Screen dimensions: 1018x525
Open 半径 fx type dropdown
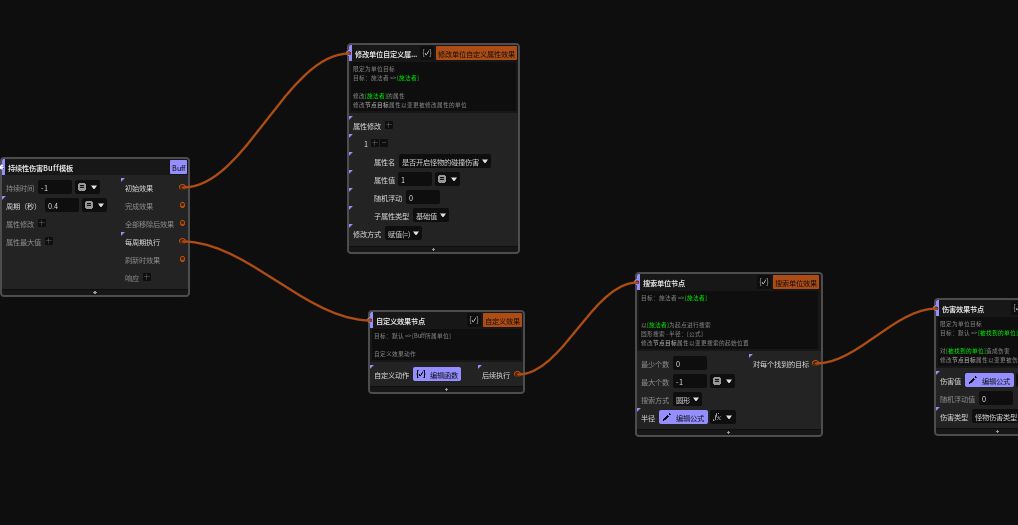(723, 417)
